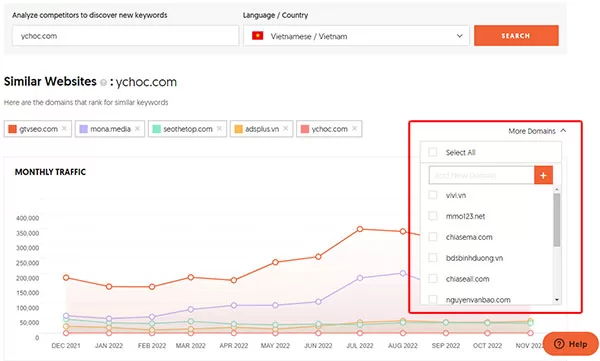The width and height of the screenshot is (600, 361).
Task: Tick the Select All checkbox
Action: (x=433, y=152)
